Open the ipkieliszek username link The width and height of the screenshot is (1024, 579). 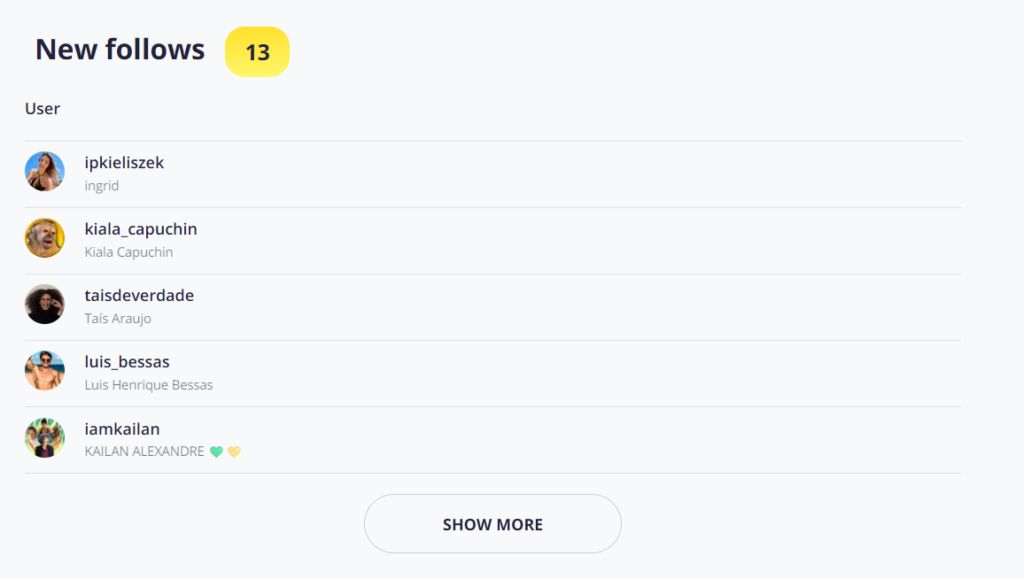(124, 163)
